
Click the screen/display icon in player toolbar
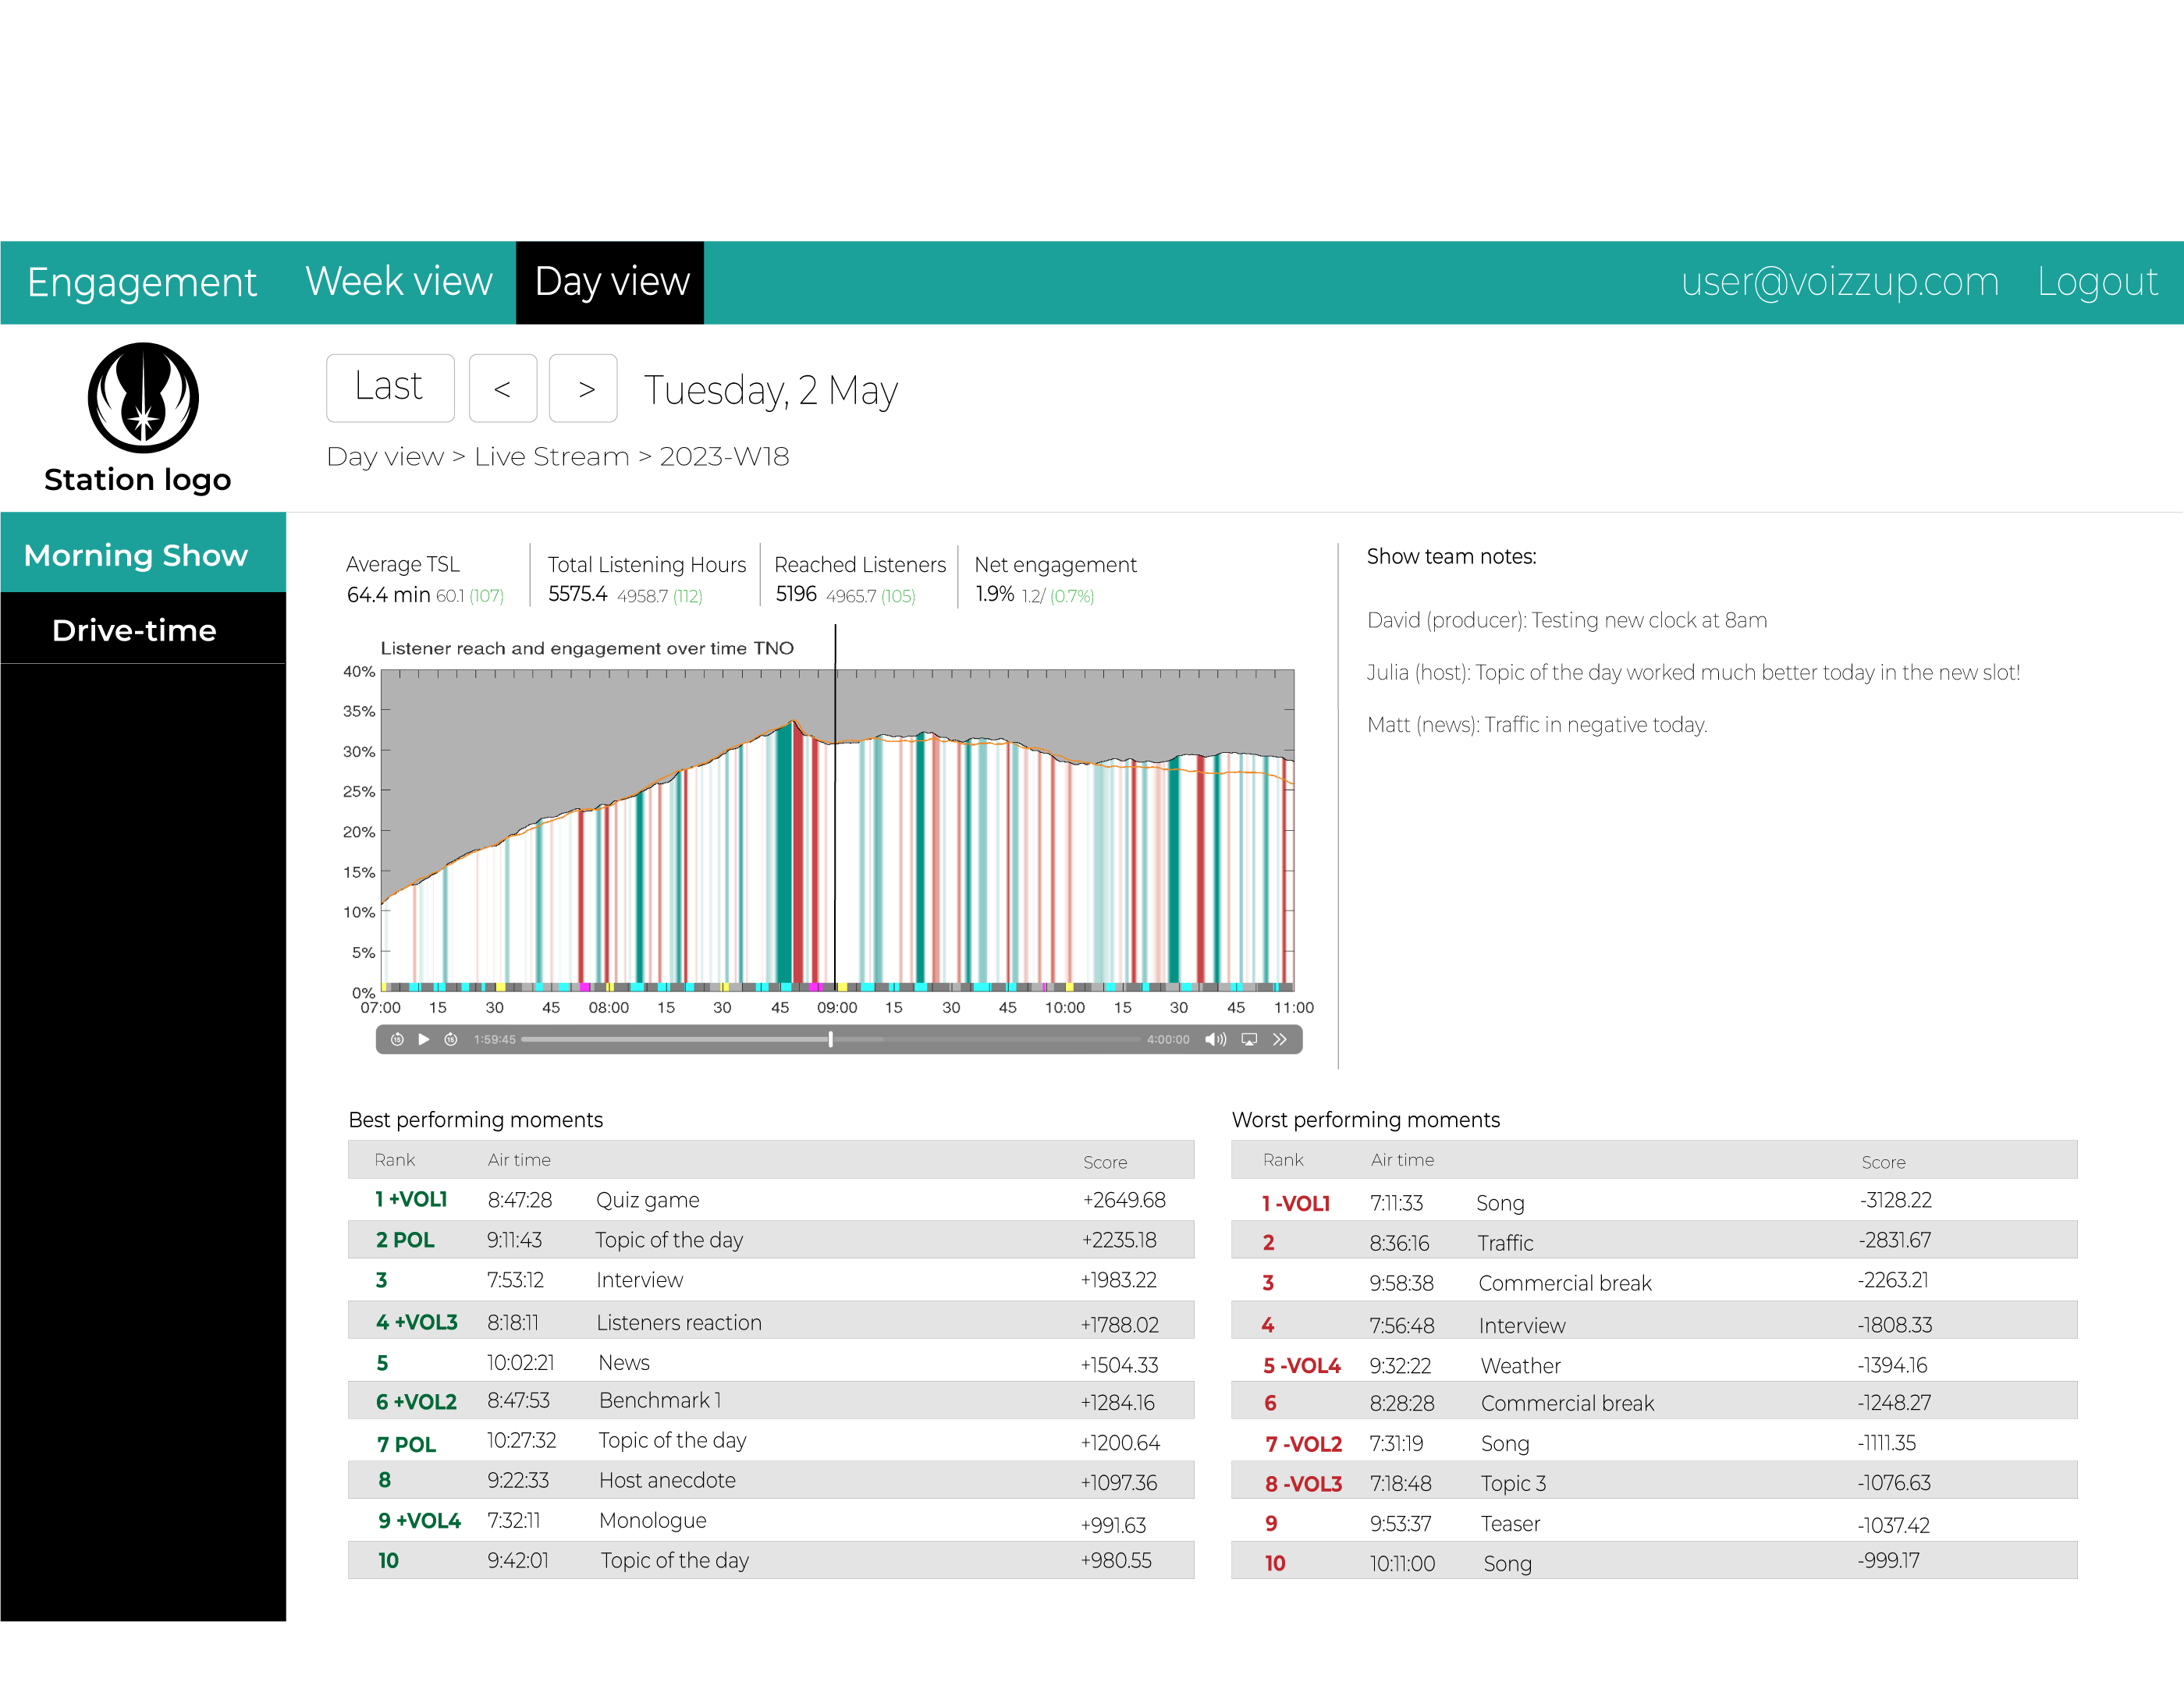tap(1260, 1037)
